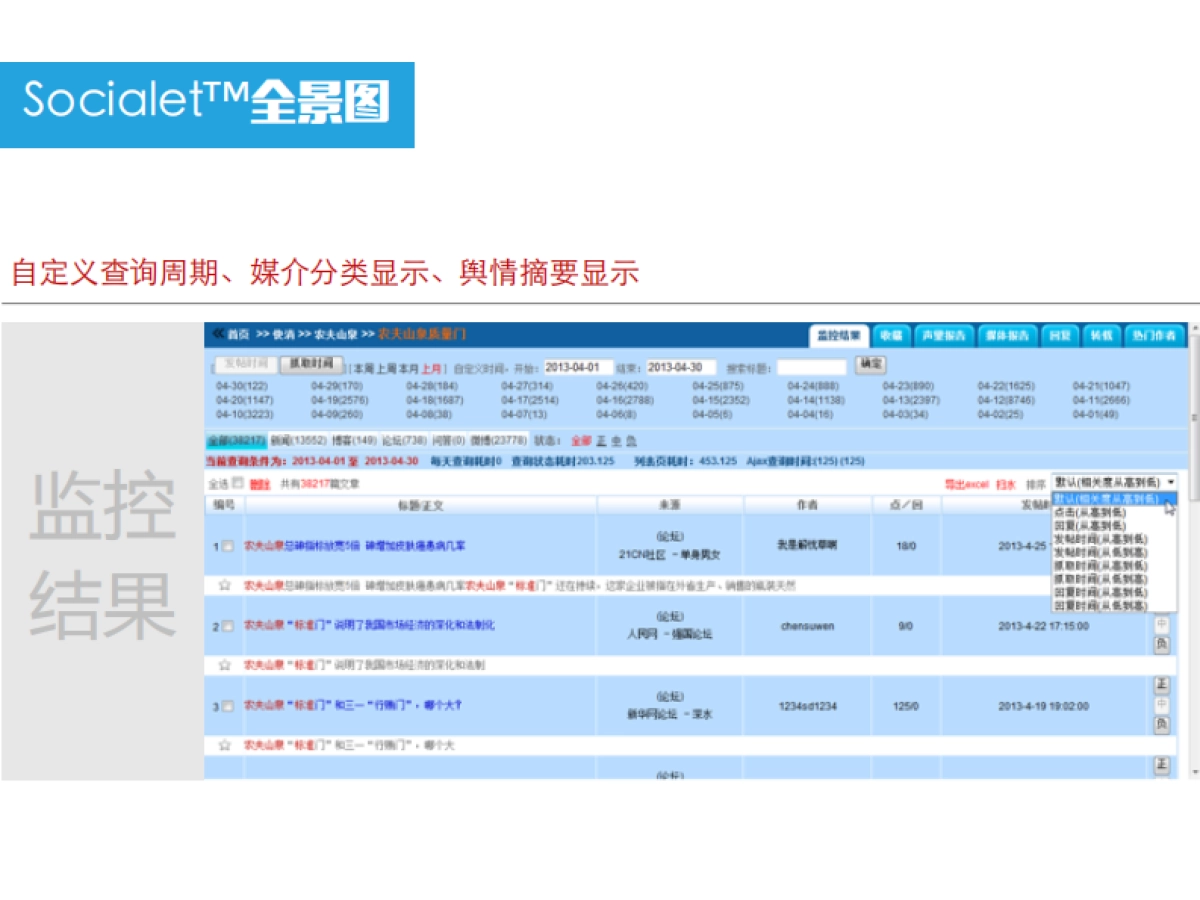Click the 搜索标题 search input field
This screenshot has height=900, width=1200.
(x=811, y=367)
